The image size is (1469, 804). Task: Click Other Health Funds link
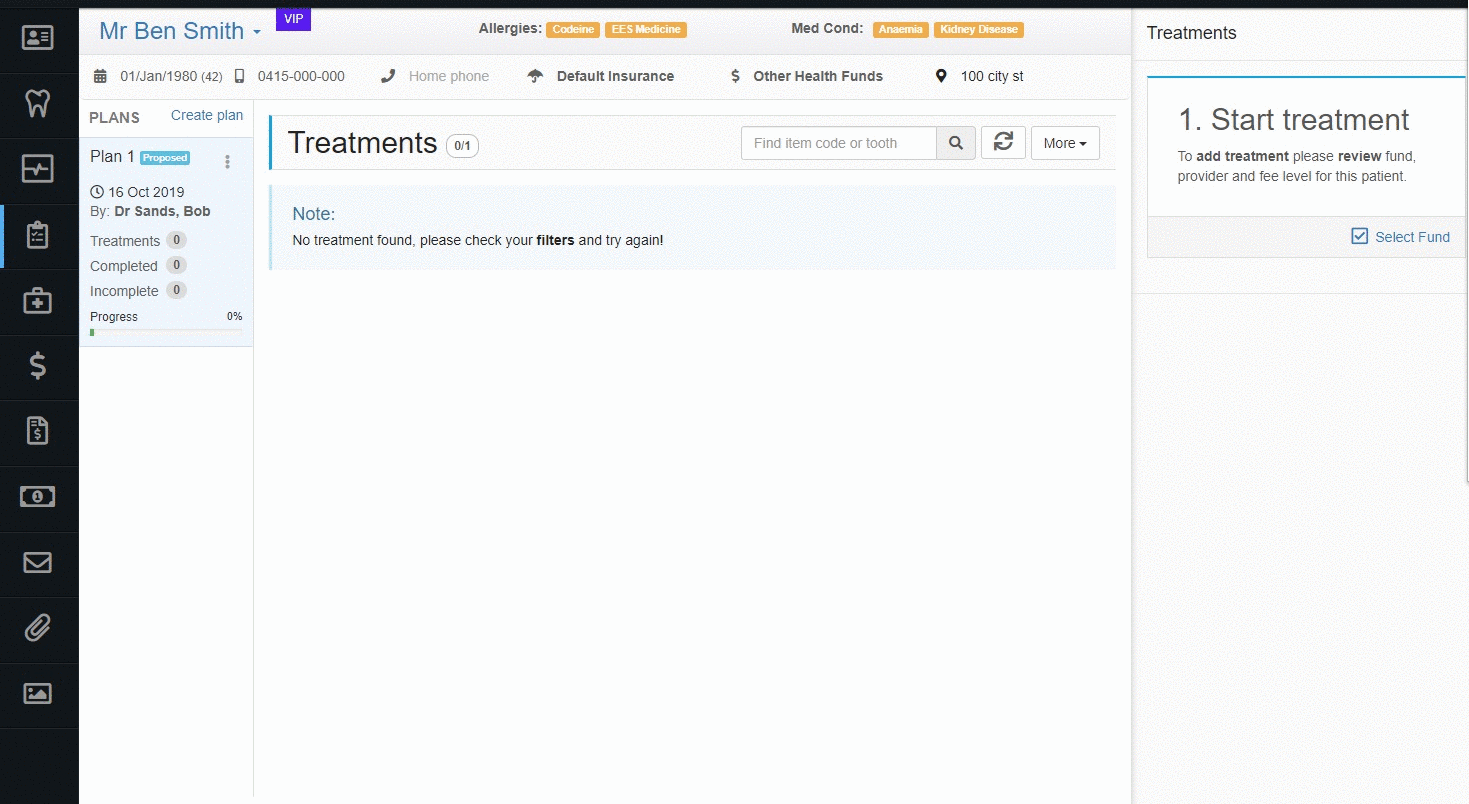[818, 76]
